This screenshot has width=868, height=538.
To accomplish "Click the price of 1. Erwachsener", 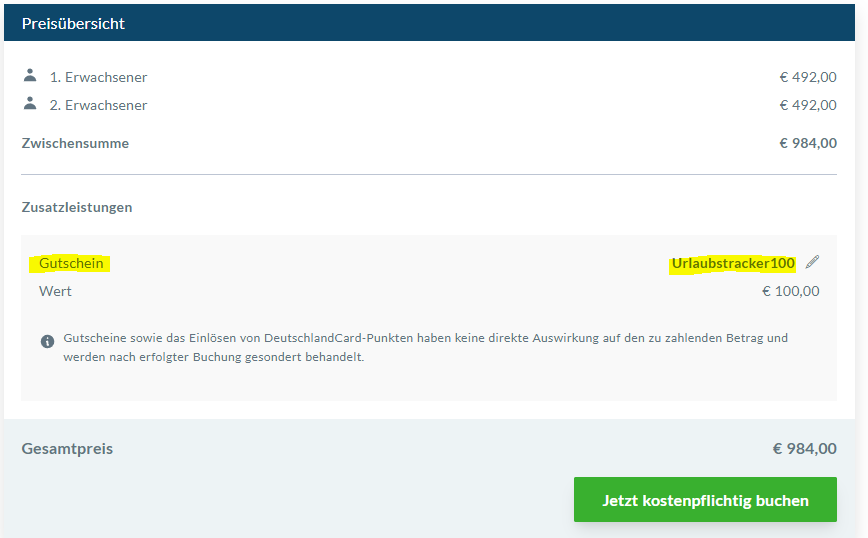I will tap(808, 77).
